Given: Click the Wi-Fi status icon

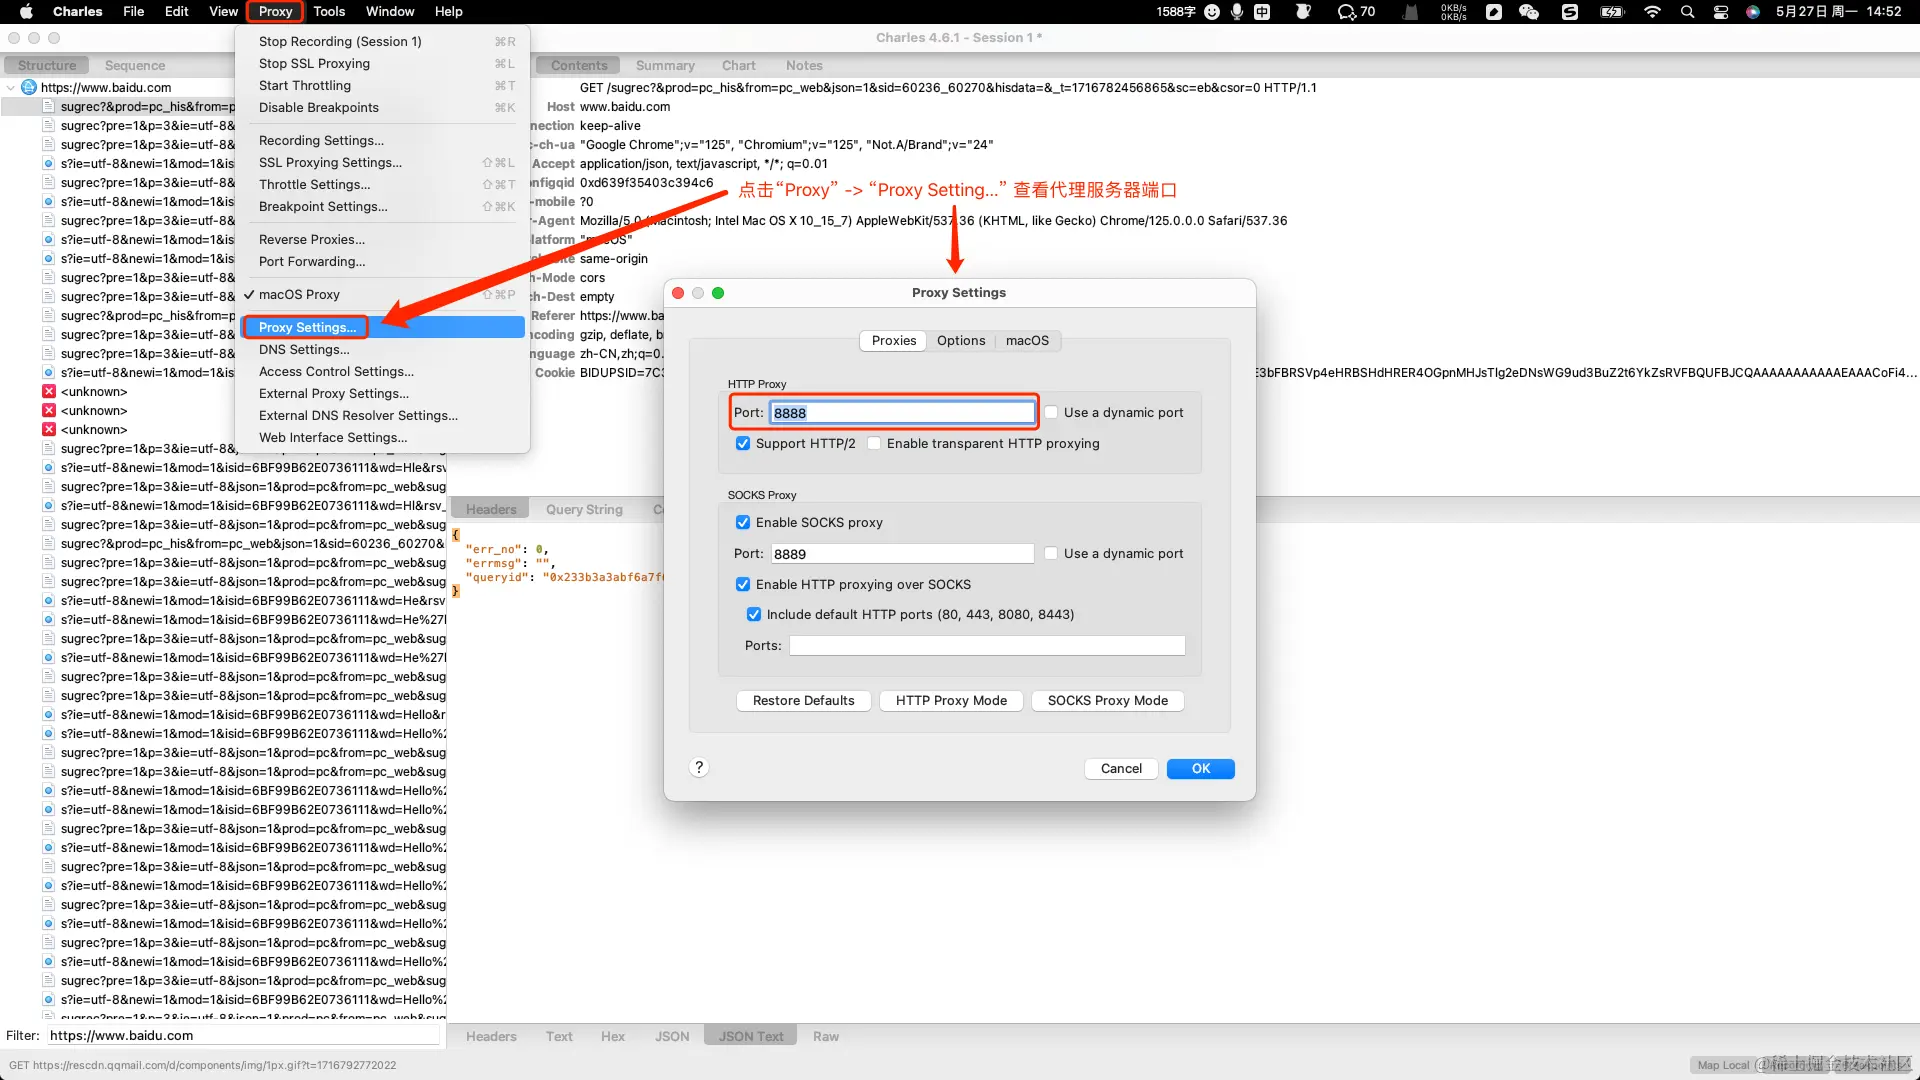Looking at the screenshot, I should (1652, 12).
